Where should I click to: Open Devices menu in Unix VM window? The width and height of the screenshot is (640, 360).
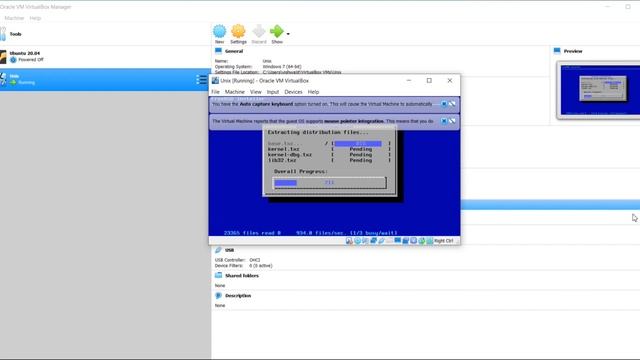pos(293,92)
